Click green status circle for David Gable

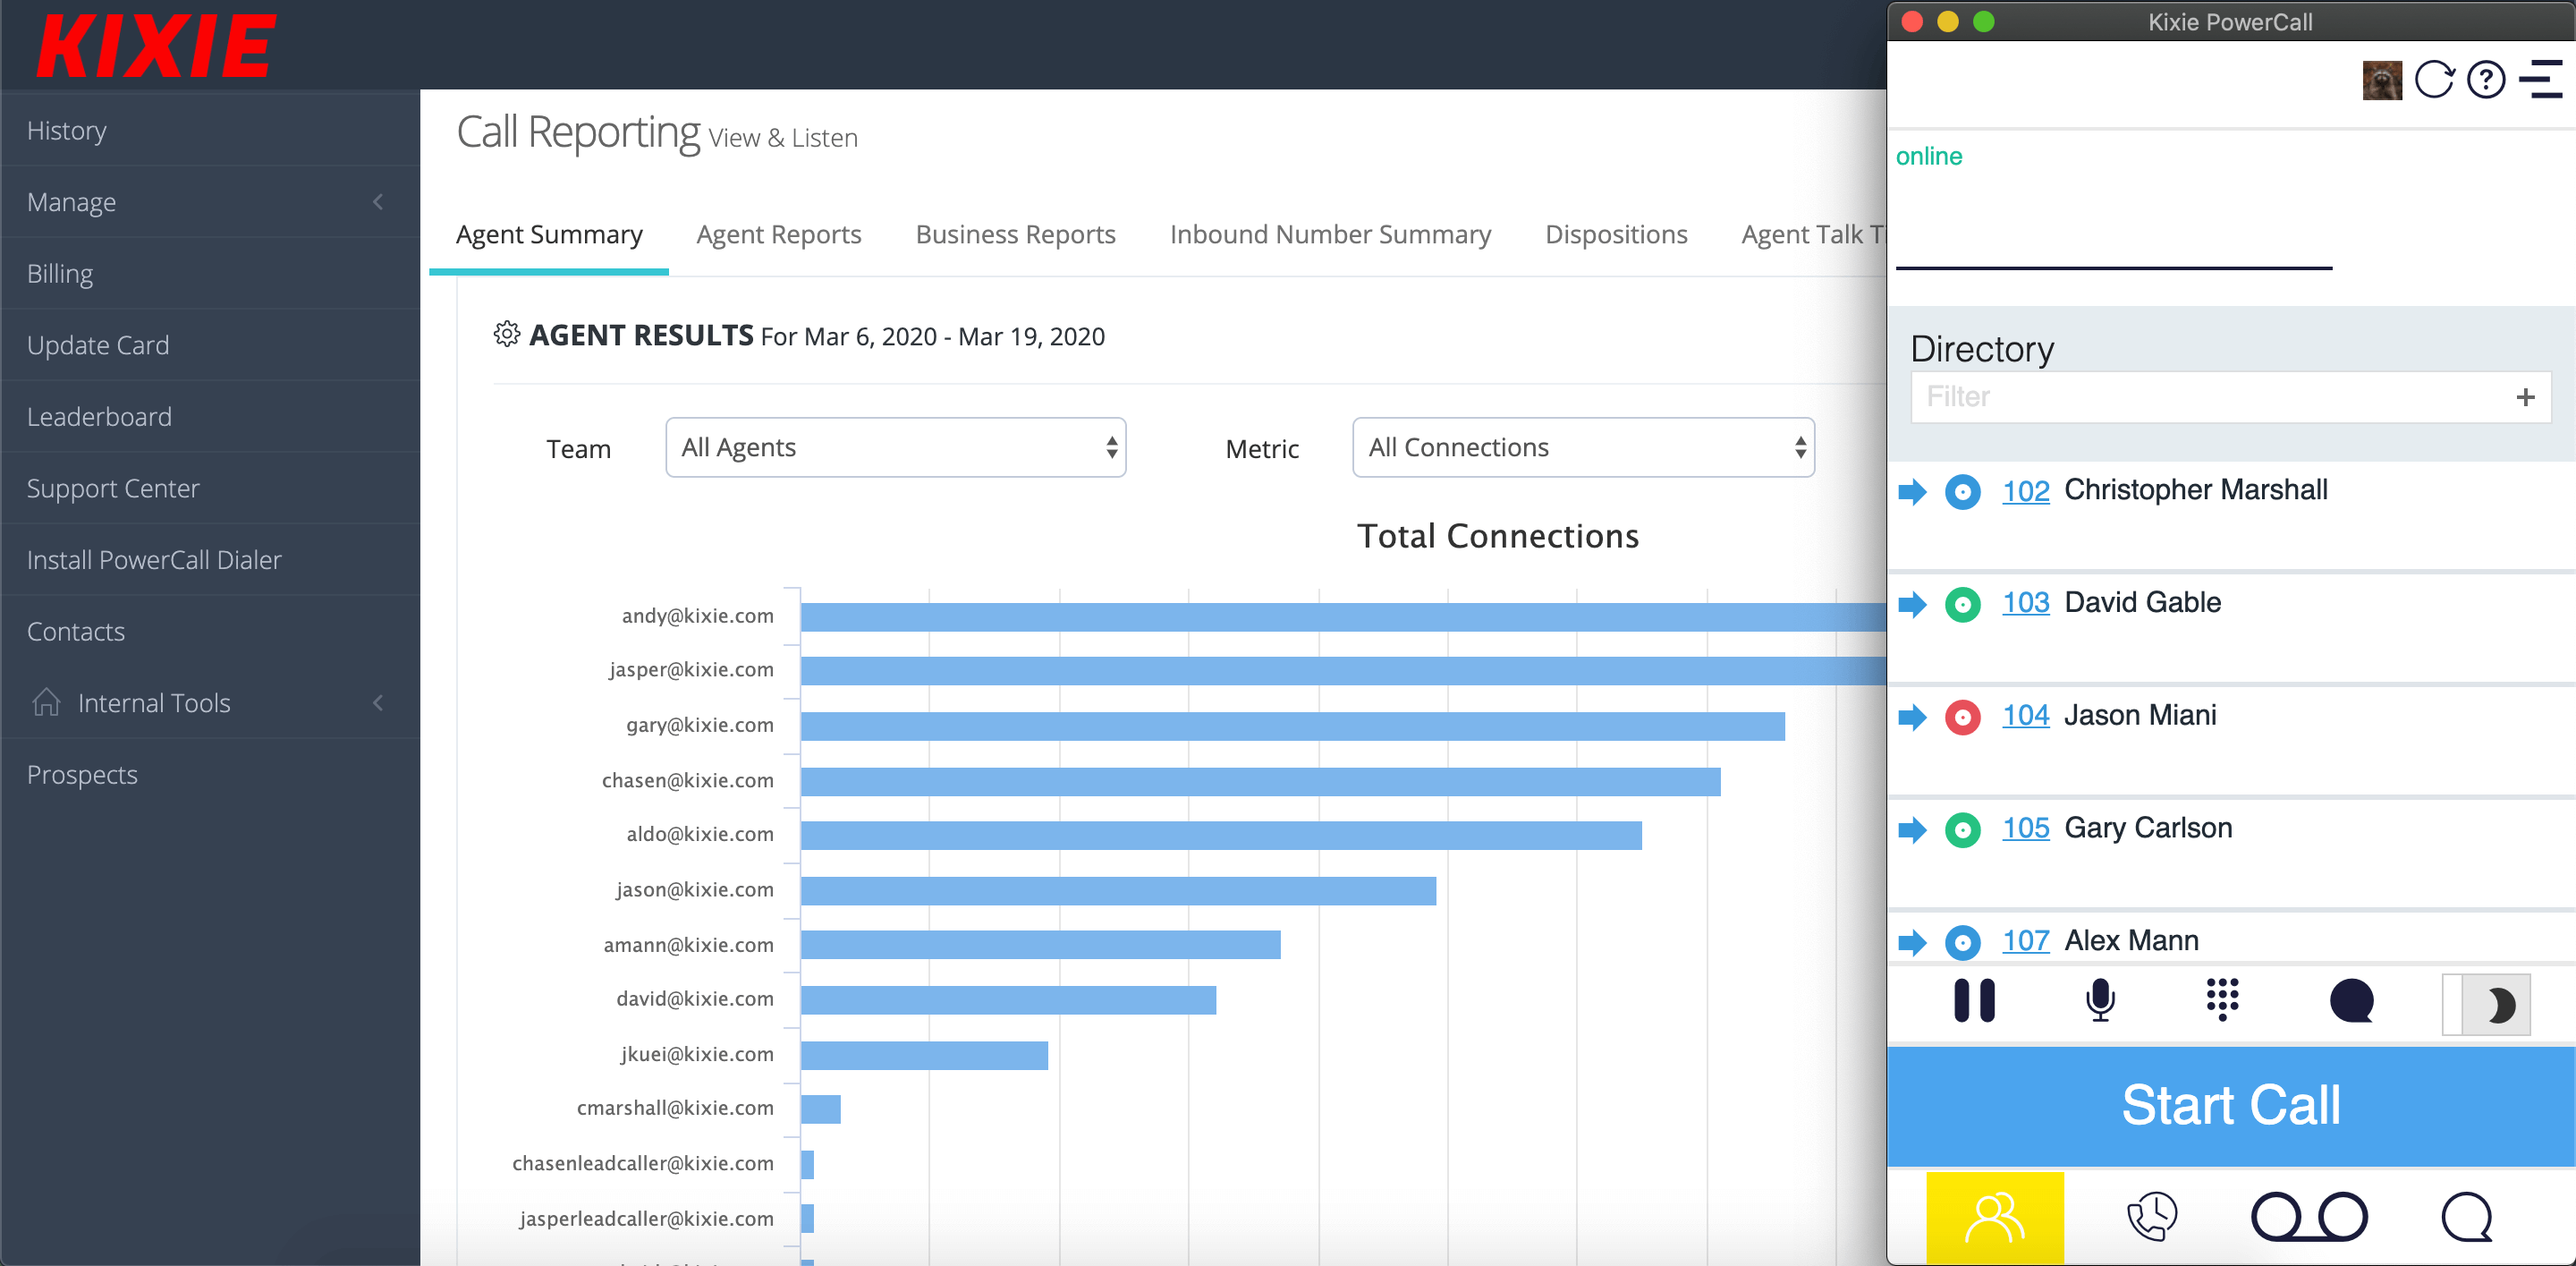click(1963, 604)
